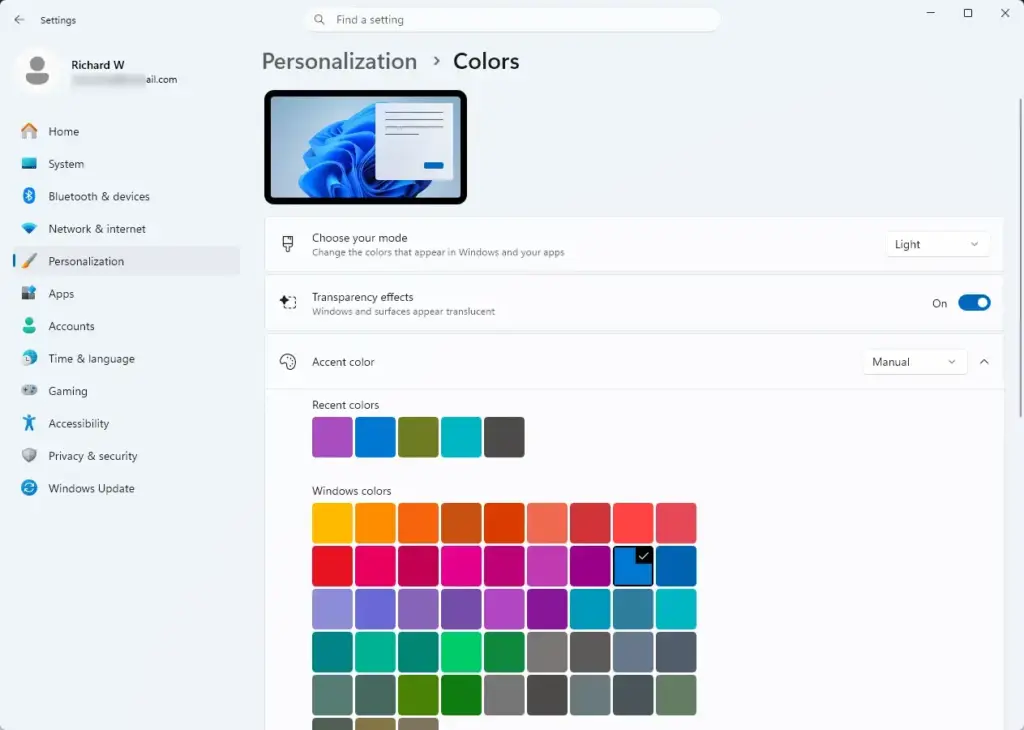Viewport: 1024px width, 730px height.
Task: Click the Windows Update sync icon
Action: (x=29, y=488)
